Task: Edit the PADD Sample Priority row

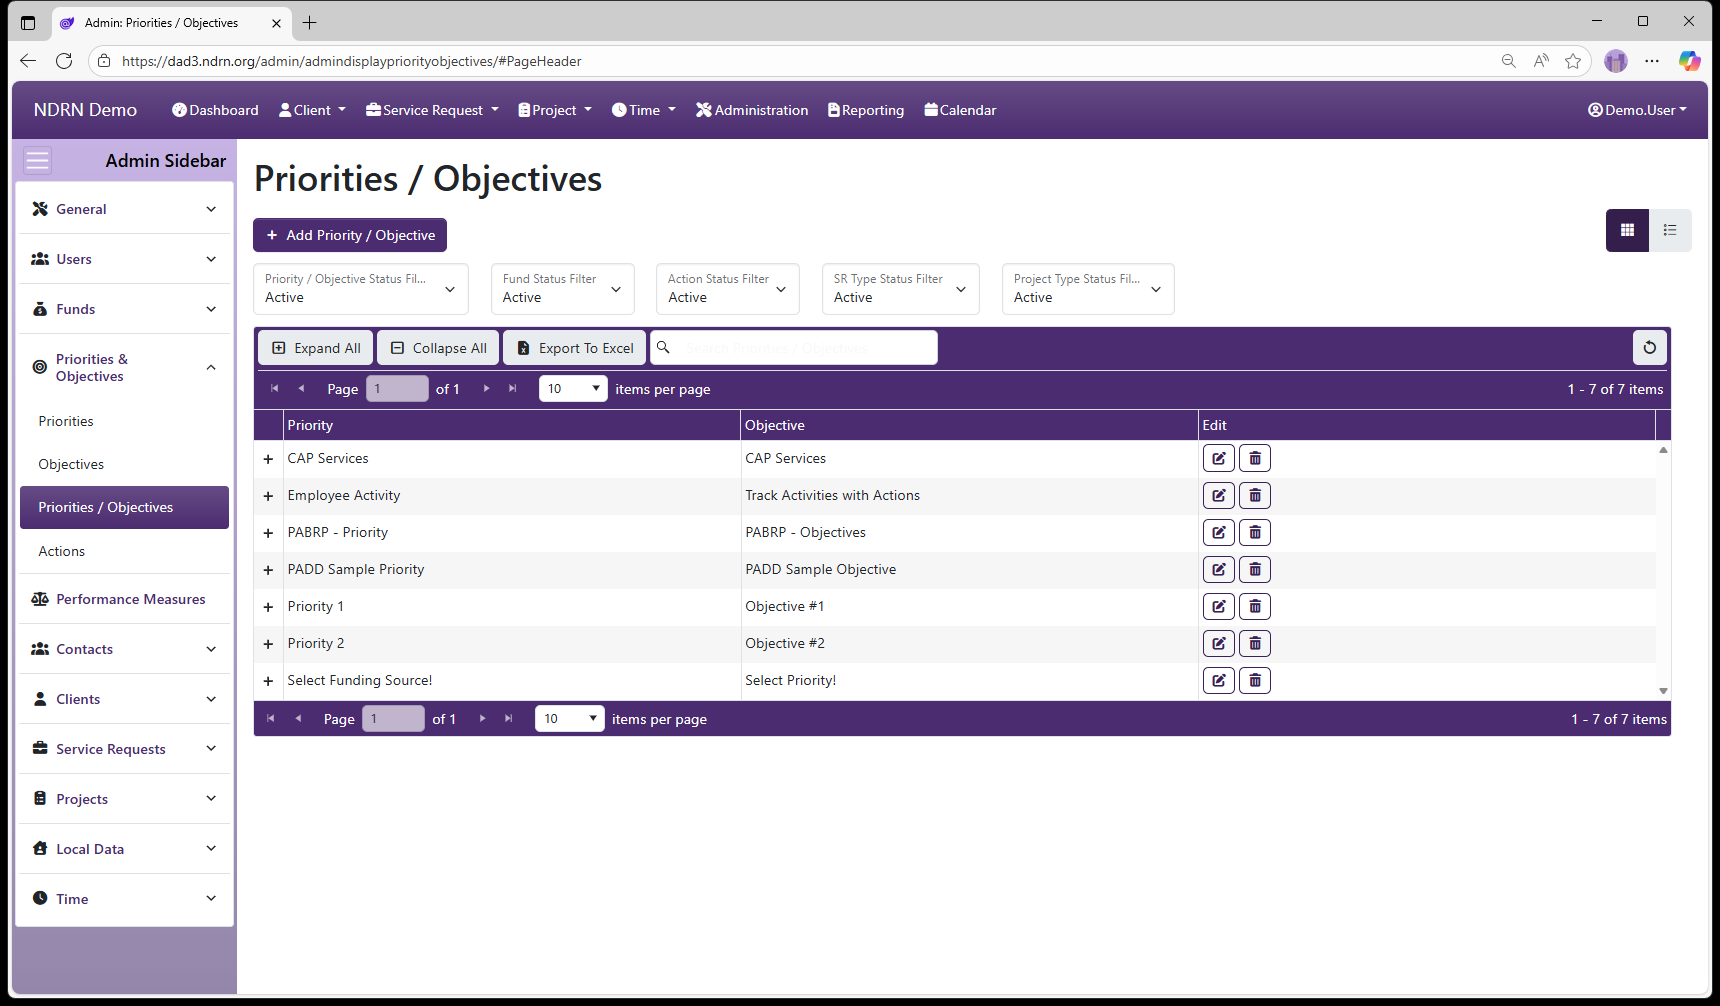Action: coord(1218,570)
